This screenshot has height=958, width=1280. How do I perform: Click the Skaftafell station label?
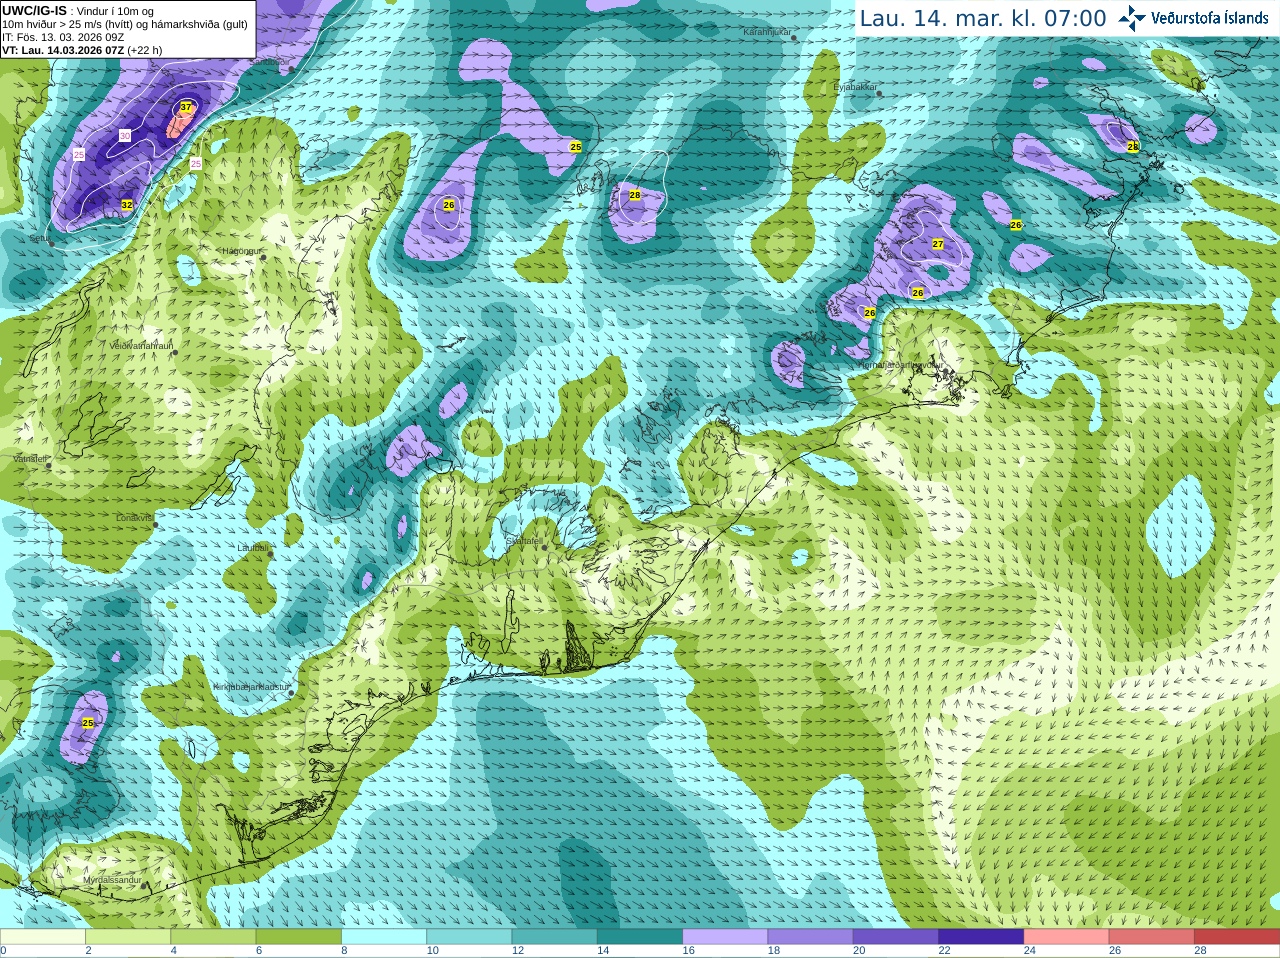click(x=524, y=541)
